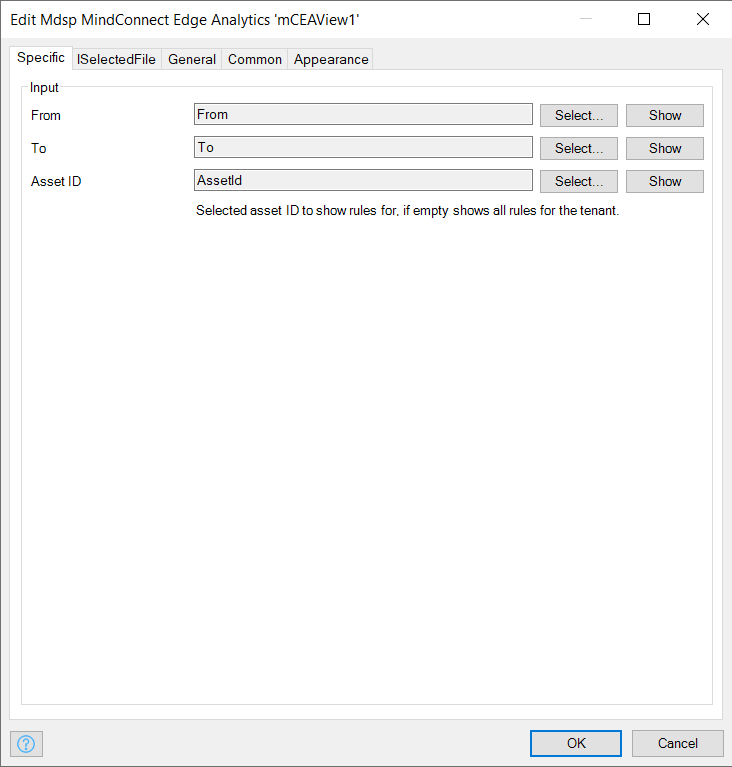Switch to the Specific tab
This screenshot has width=732, height=767.
[x=41, y=58]
